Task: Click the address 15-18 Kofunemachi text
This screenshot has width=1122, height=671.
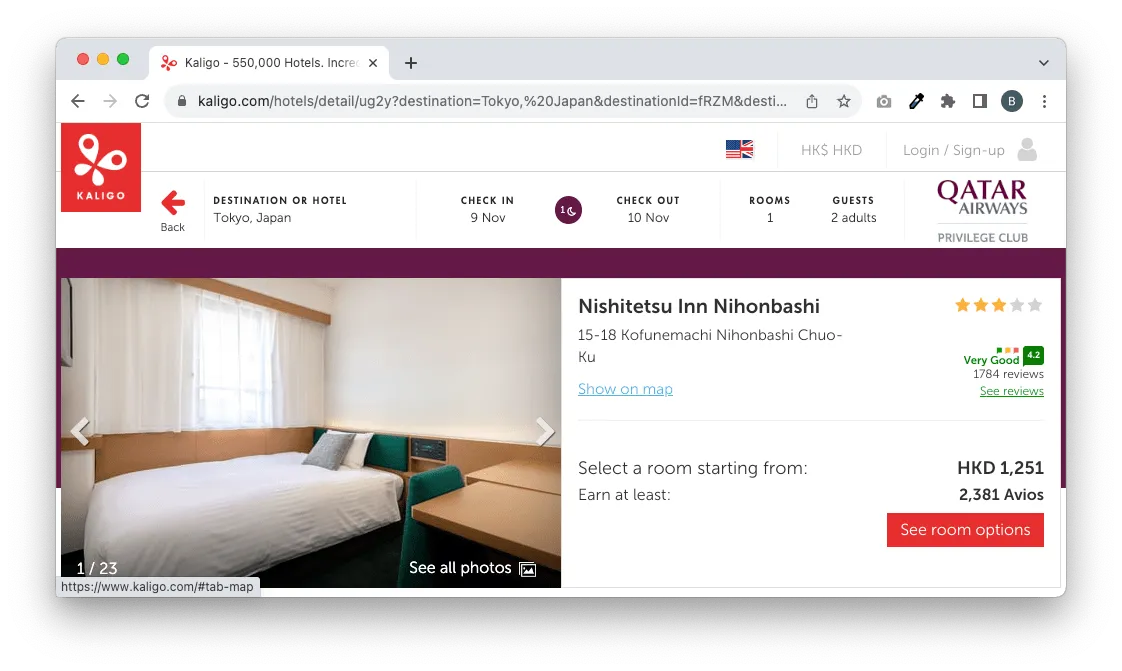Action: 711,346
